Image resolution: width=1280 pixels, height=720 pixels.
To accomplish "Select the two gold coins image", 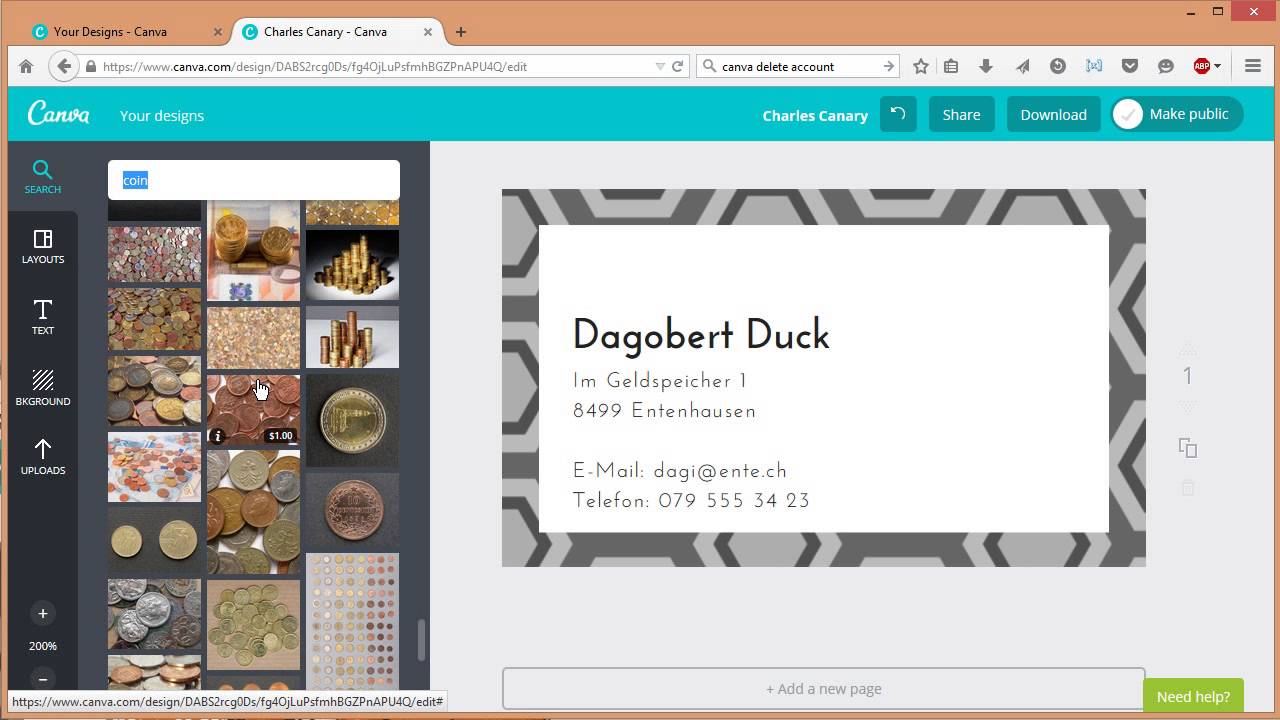I will (154, 539).
